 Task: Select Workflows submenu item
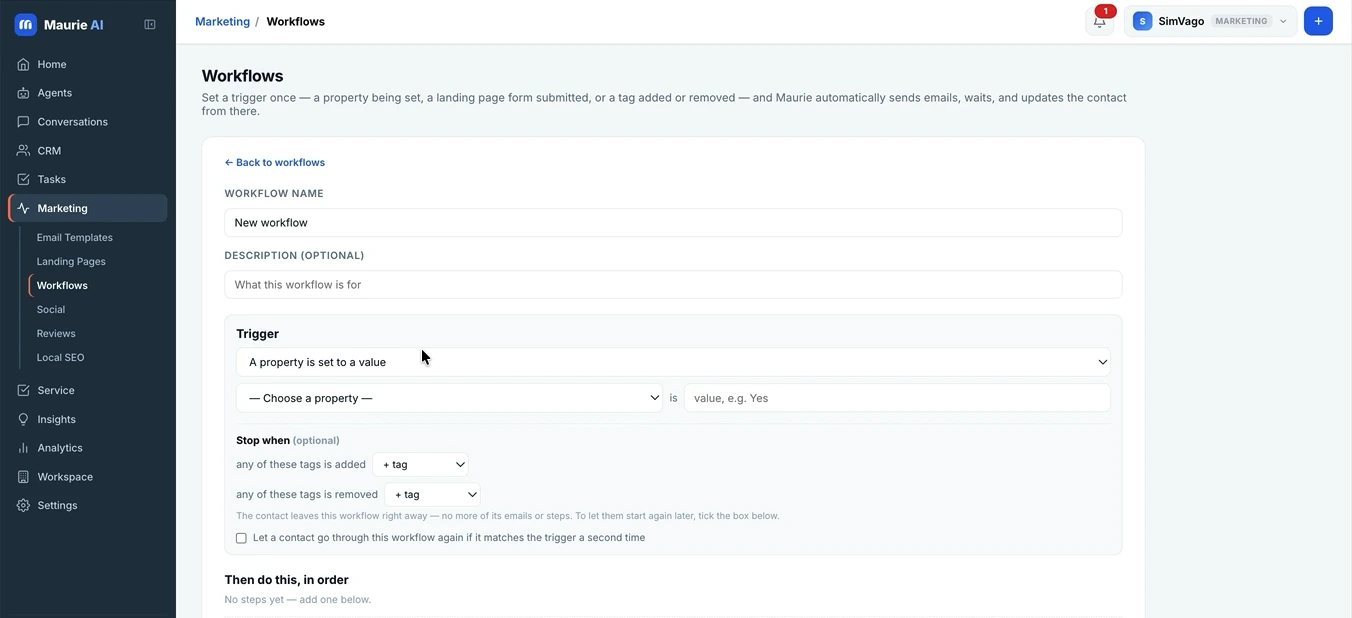(62, 285)
